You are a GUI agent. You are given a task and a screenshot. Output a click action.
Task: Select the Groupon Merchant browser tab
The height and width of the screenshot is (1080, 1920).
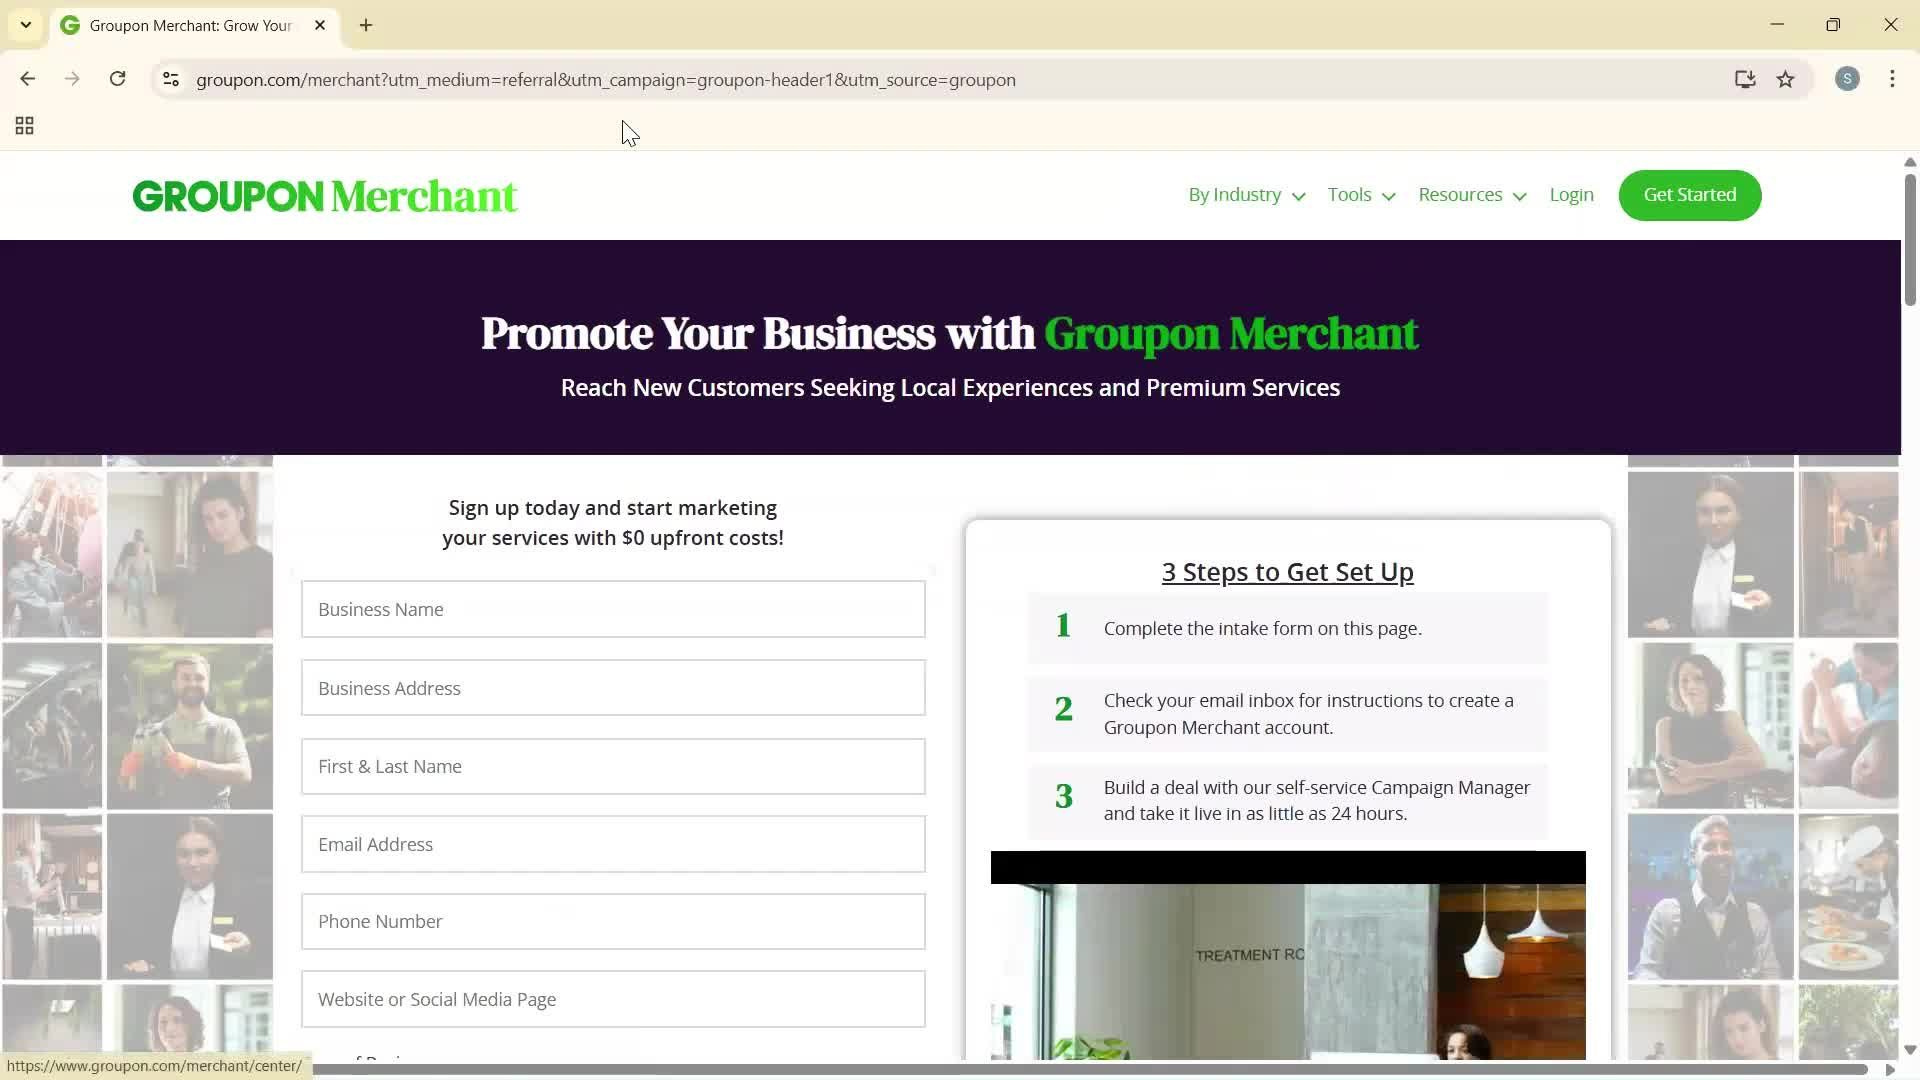click(190, 25)
